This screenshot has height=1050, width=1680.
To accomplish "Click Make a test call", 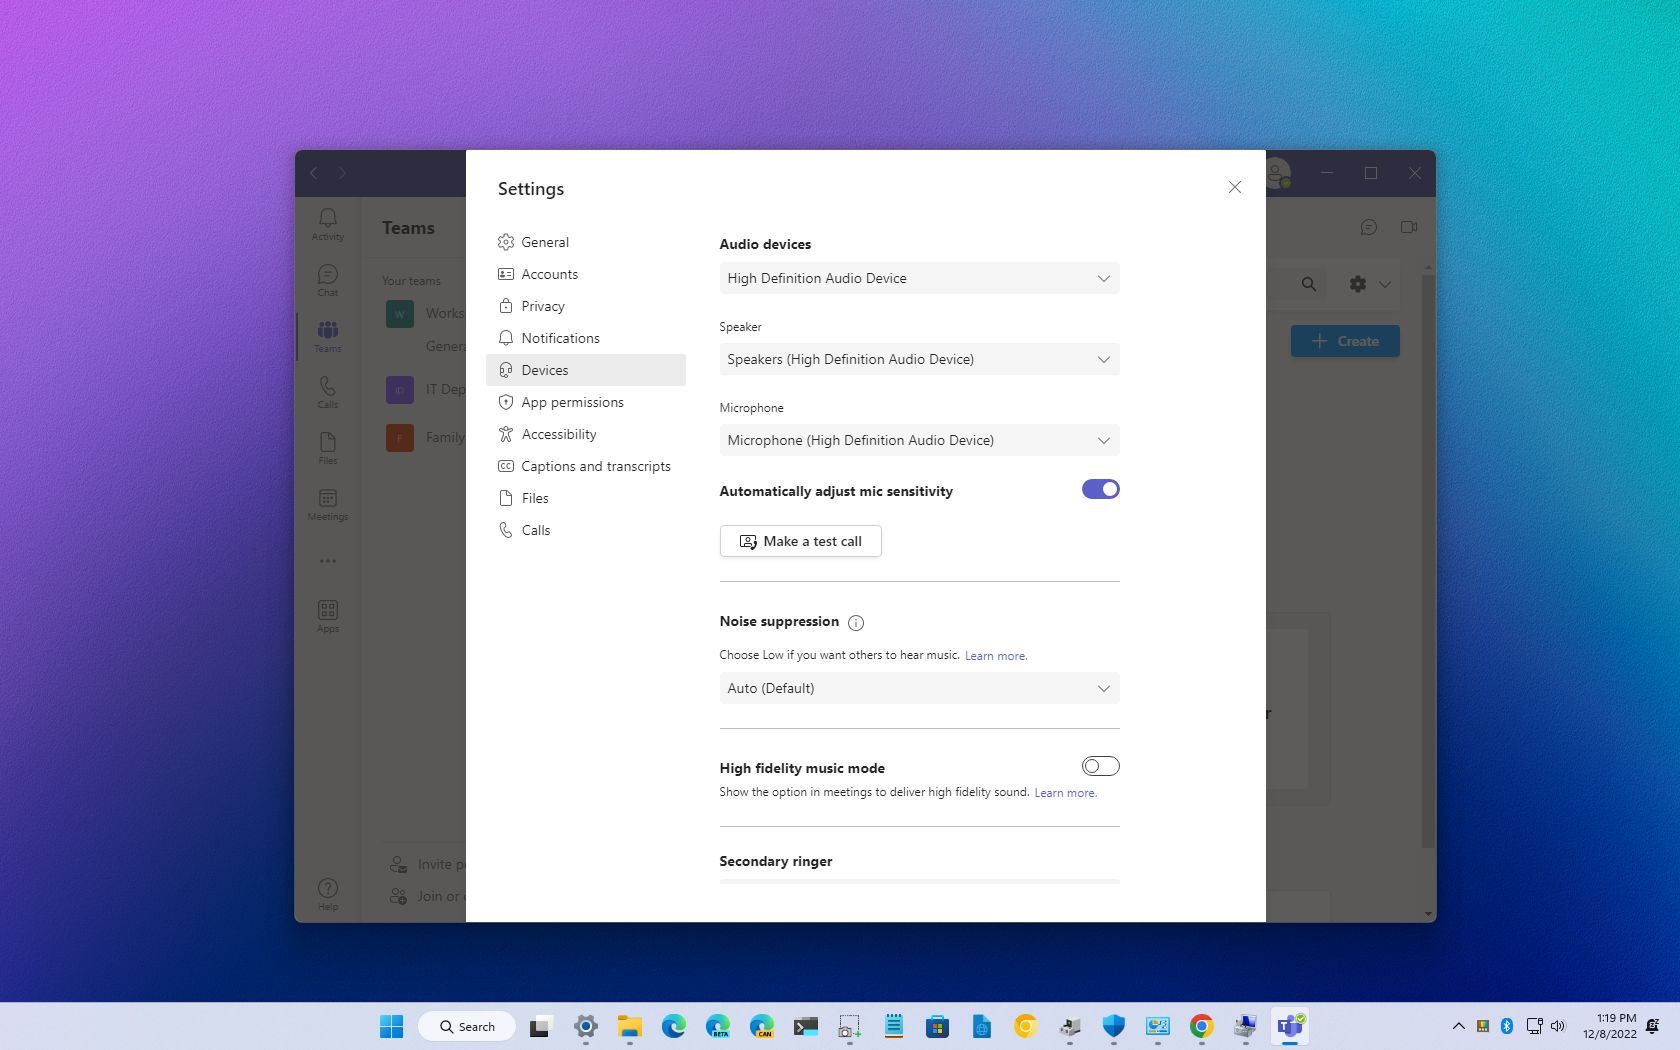I will tap(800, 541).
